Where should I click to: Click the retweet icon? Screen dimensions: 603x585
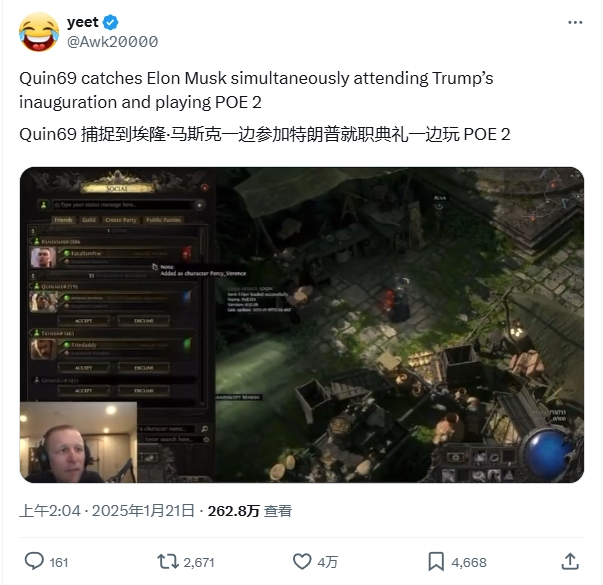pyautogui.click(x=168, y=562)
